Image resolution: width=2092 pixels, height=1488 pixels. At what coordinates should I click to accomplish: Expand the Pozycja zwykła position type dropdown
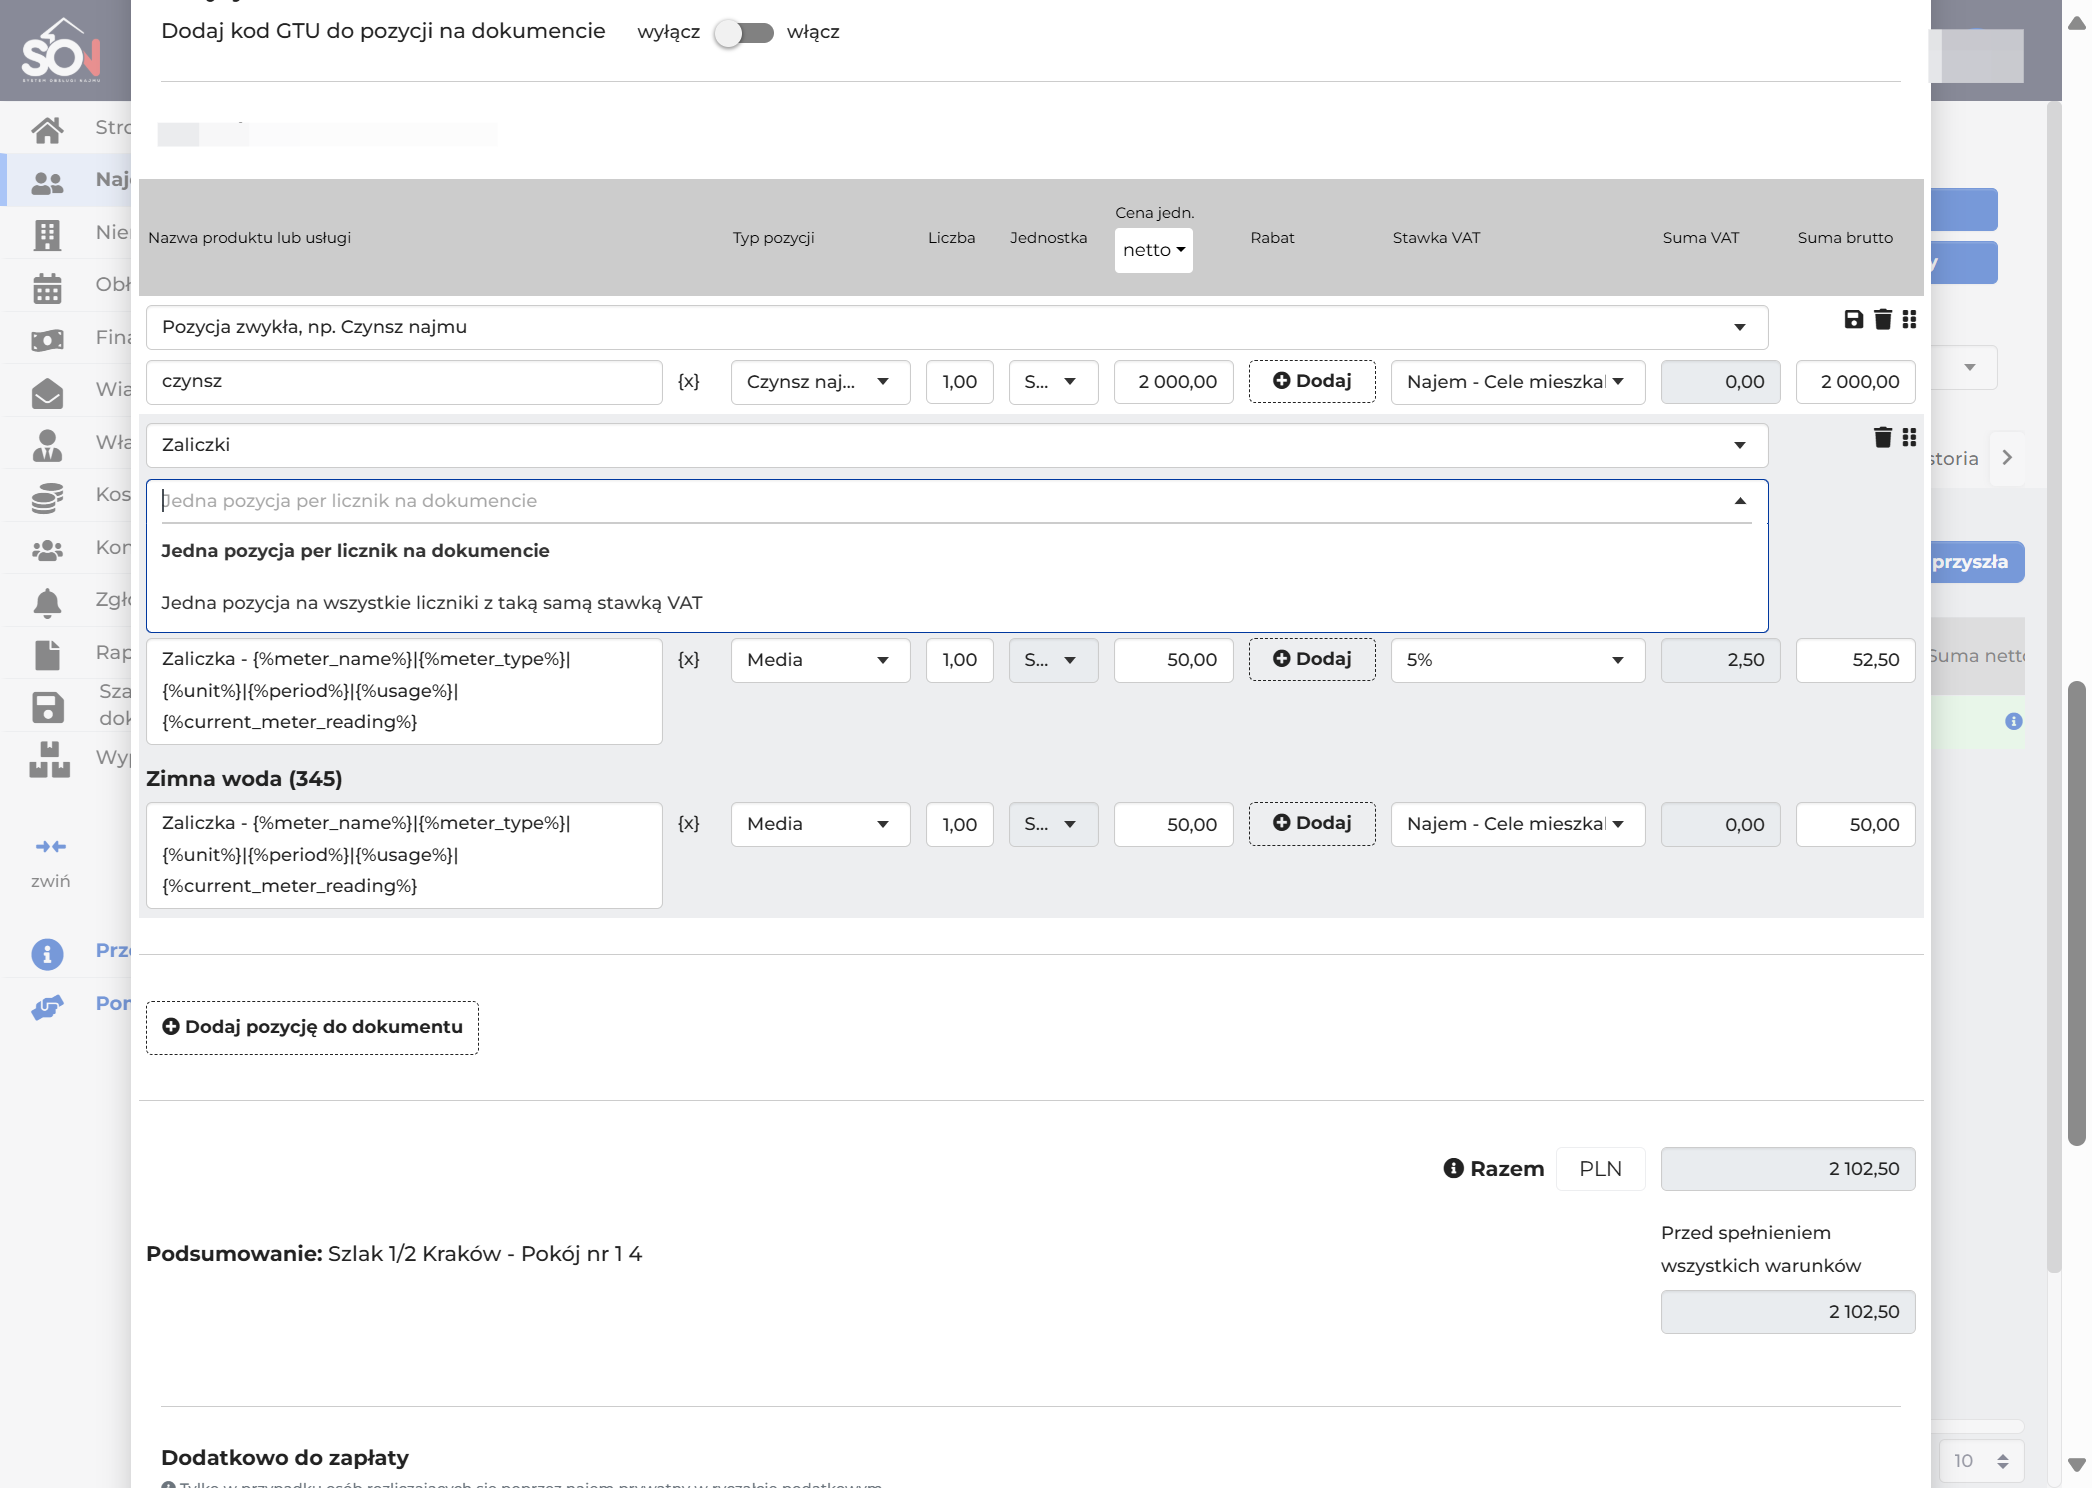click(957, 327)
